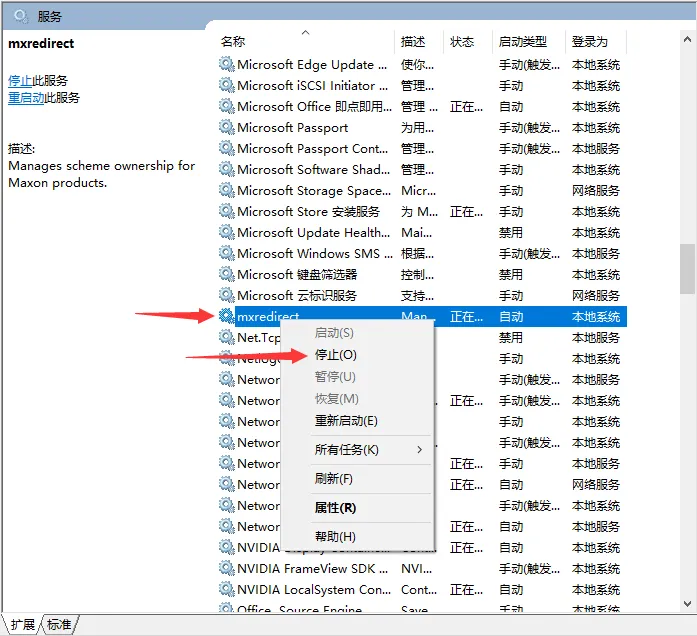This screenshot has width=697, height=636.
Task: Click gear icon of Microsoft Windows SMS service
Action: (x=227, y=253)
